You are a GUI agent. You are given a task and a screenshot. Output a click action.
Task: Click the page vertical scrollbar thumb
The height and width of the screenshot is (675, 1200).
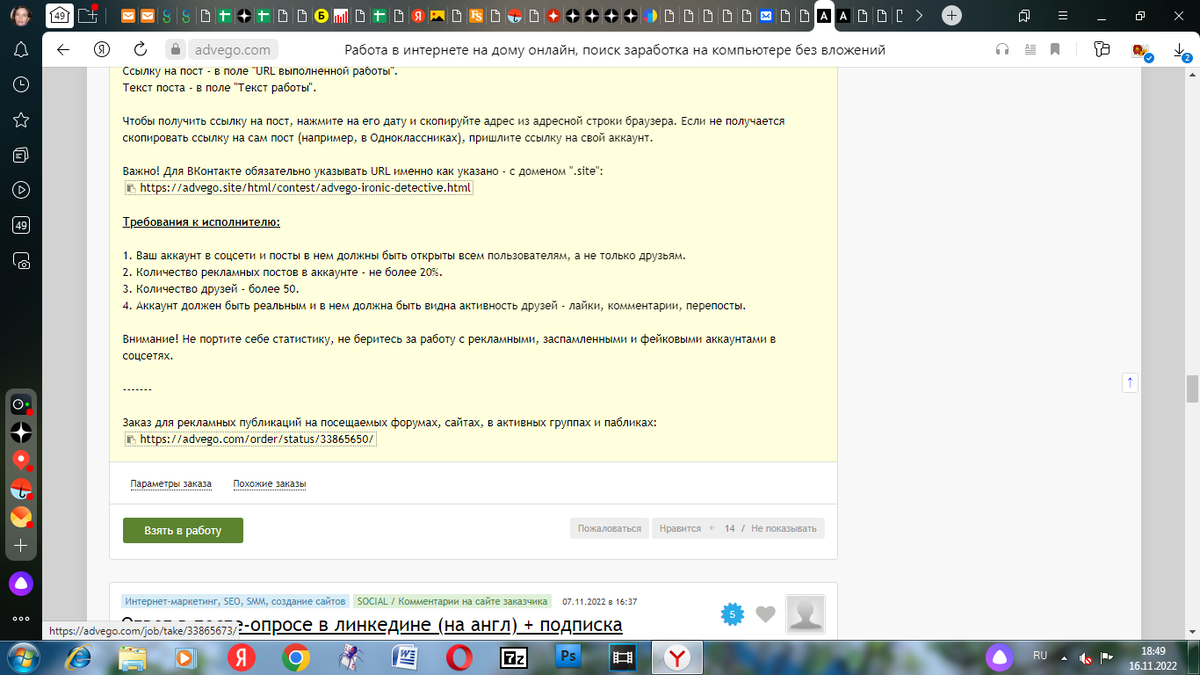point(1192,387)
